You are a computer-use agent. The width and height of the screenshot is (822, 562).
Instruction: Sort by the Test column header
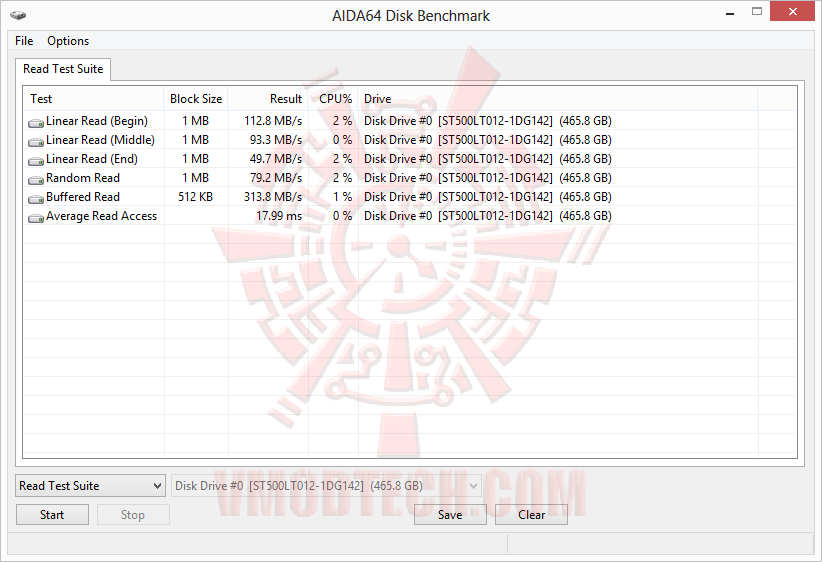[x=93, y=99]
